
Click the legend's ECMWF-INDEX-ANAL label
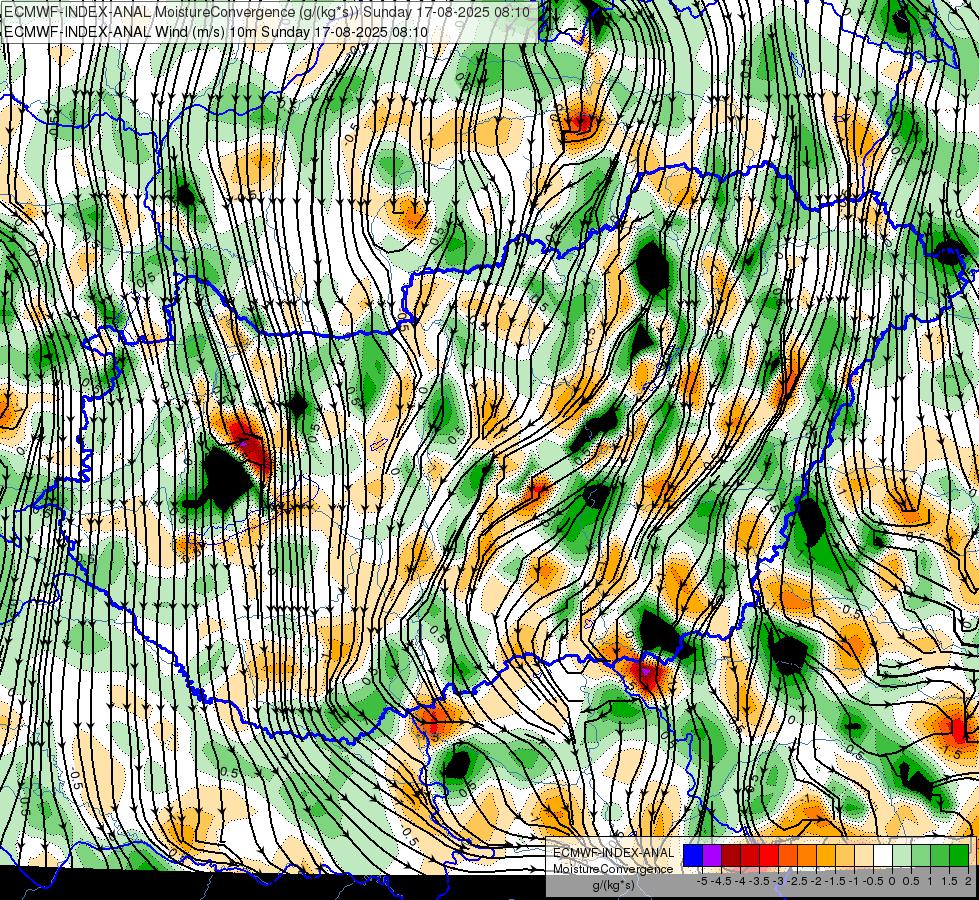click(x=614, y=853)
